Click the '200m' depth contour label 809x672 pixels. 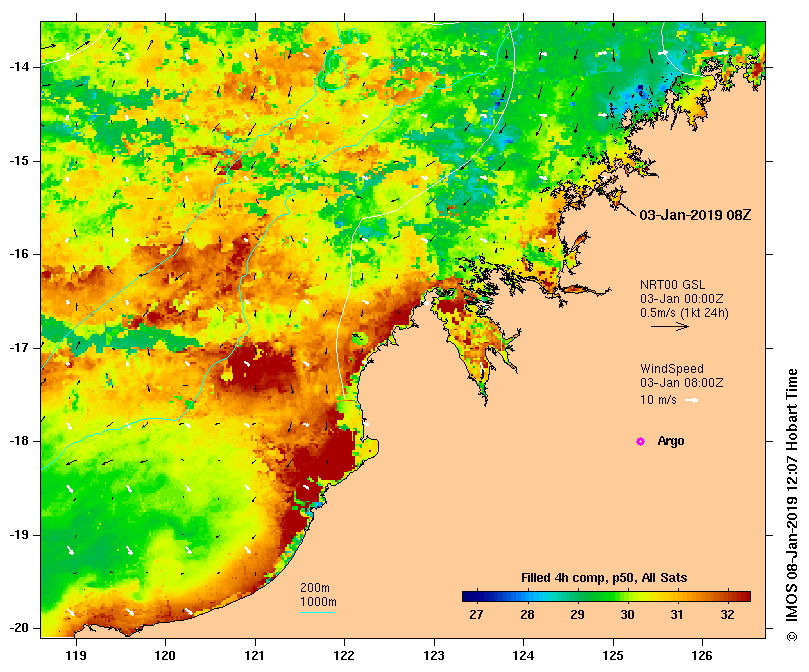[x=315, y=588]
